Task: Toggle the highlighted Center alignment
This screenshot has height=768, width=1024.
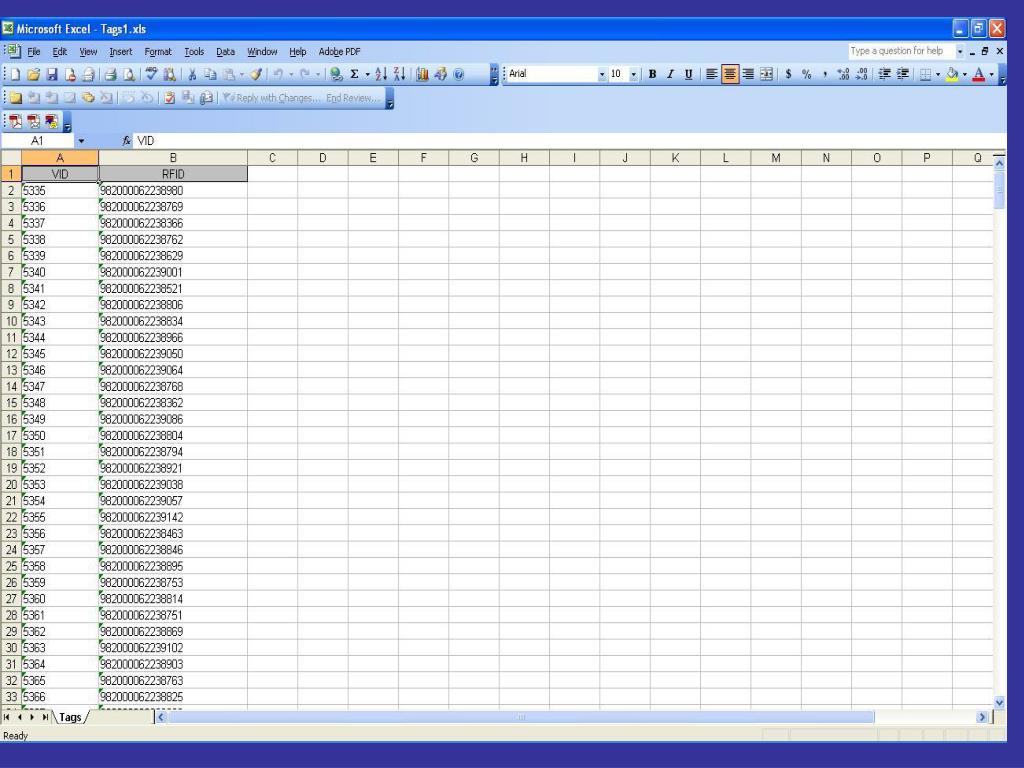Action: (x=730, y=74)
